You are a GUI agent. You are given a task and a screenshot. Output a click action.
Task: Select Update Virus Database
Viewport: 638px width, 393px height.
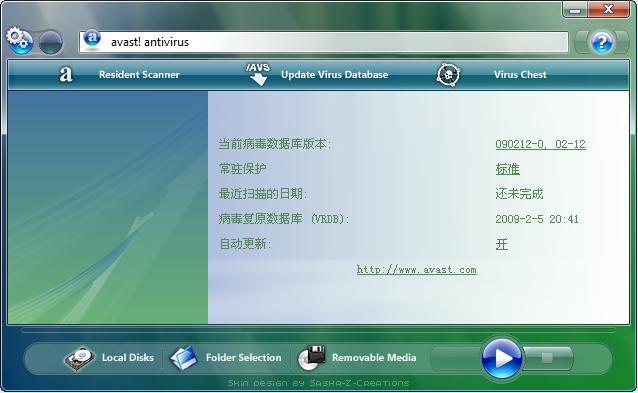[x=334, y=74]
